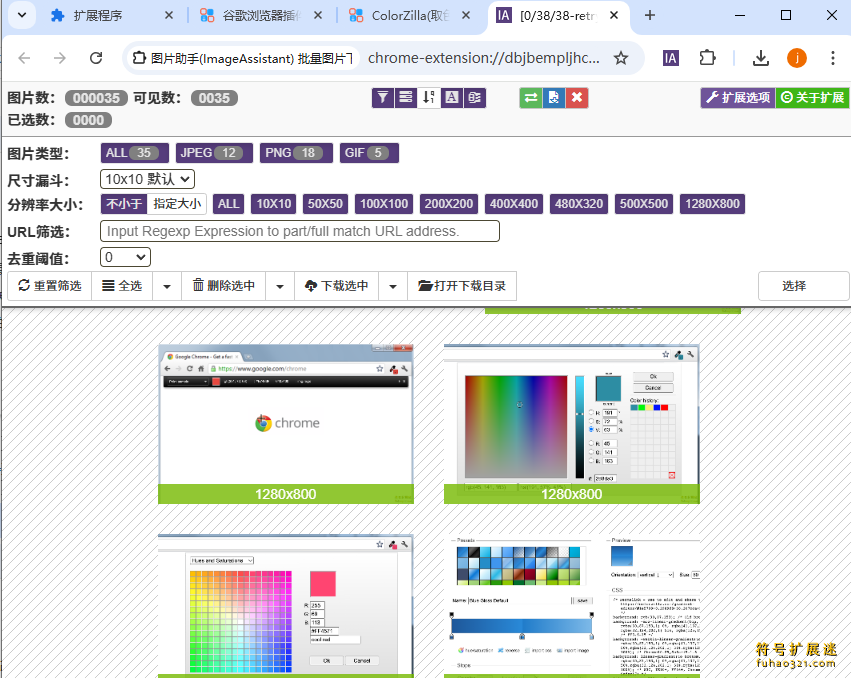The image size is (851, 678).
Task: Reload the page
Action: 96,58
